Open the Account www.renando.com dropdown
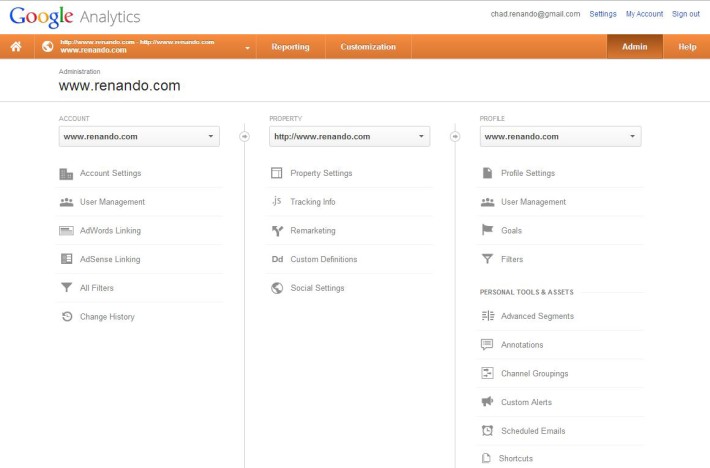Viewport: 710px width, 468px height. pos(139,136)
